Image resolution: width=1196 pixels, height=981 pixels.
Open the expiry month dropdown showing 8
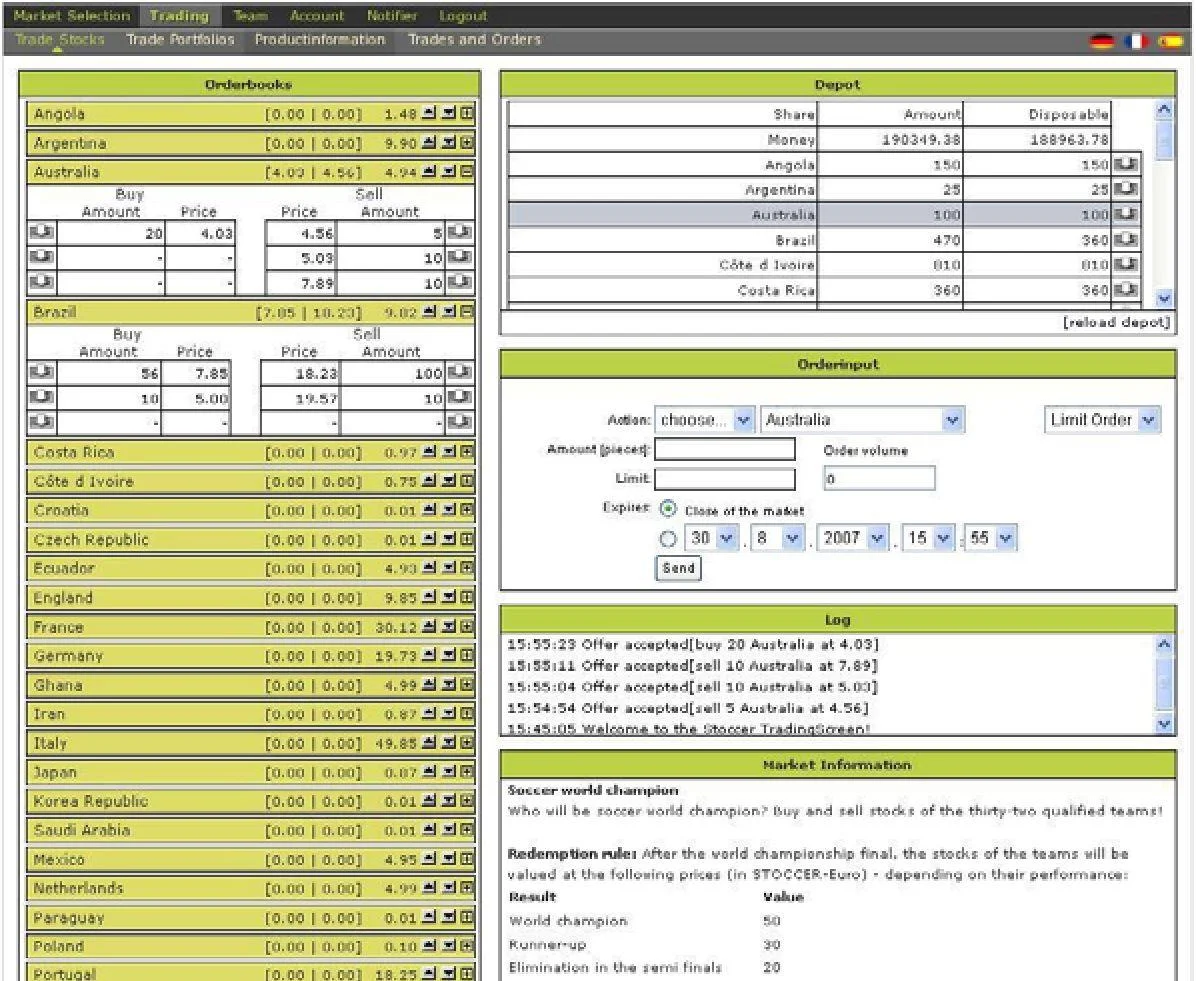point(778,538)
